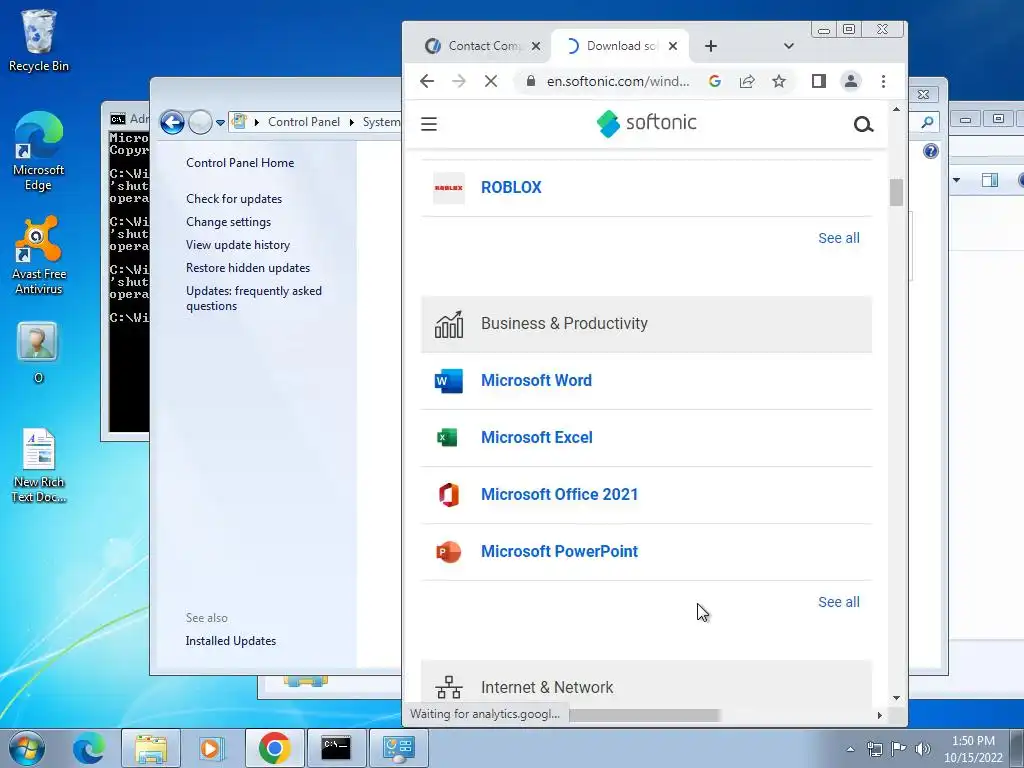Viewport: 1024px width, 768px height.
Task: Expand the System breadcrumb arrow
Action: (x=351, y=122)
